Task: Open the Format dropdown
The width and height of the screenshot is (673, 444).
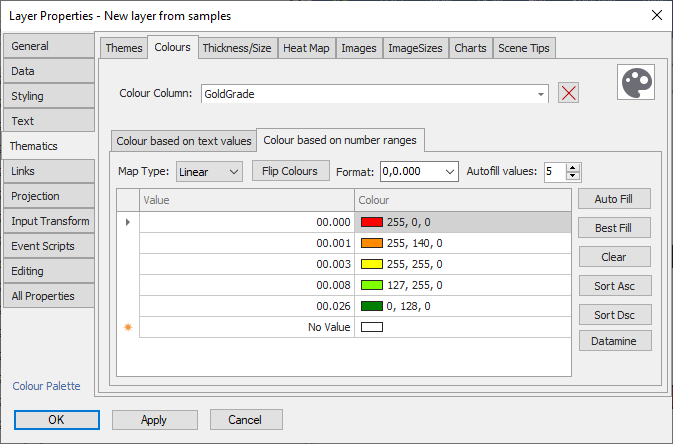Action: tap(449, 172)
